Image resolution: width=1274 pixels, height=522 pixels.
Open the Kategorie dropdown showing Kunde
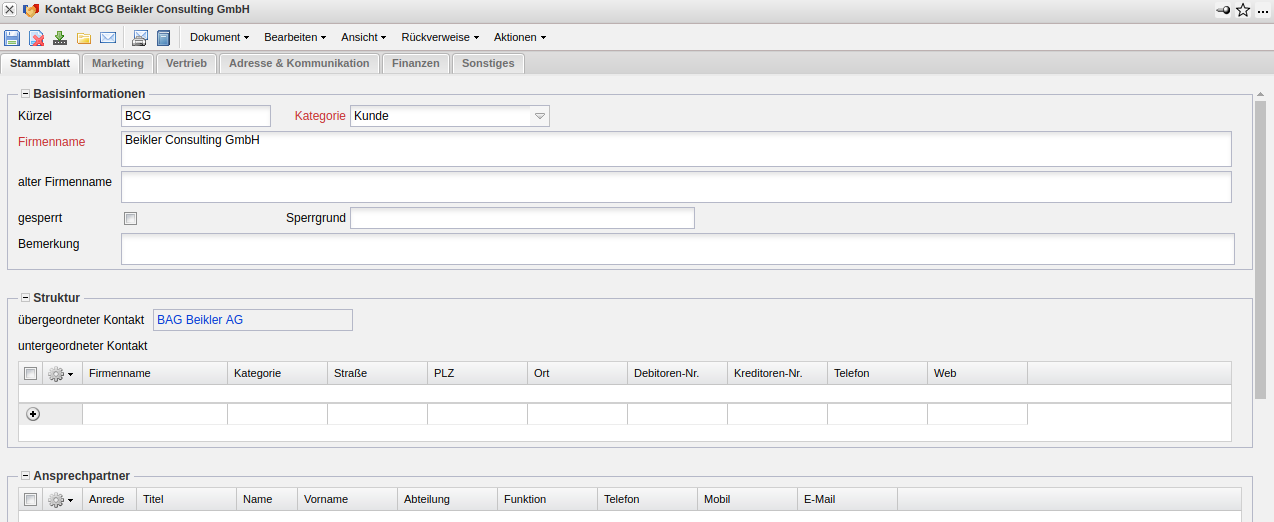(x=540, y=116)
